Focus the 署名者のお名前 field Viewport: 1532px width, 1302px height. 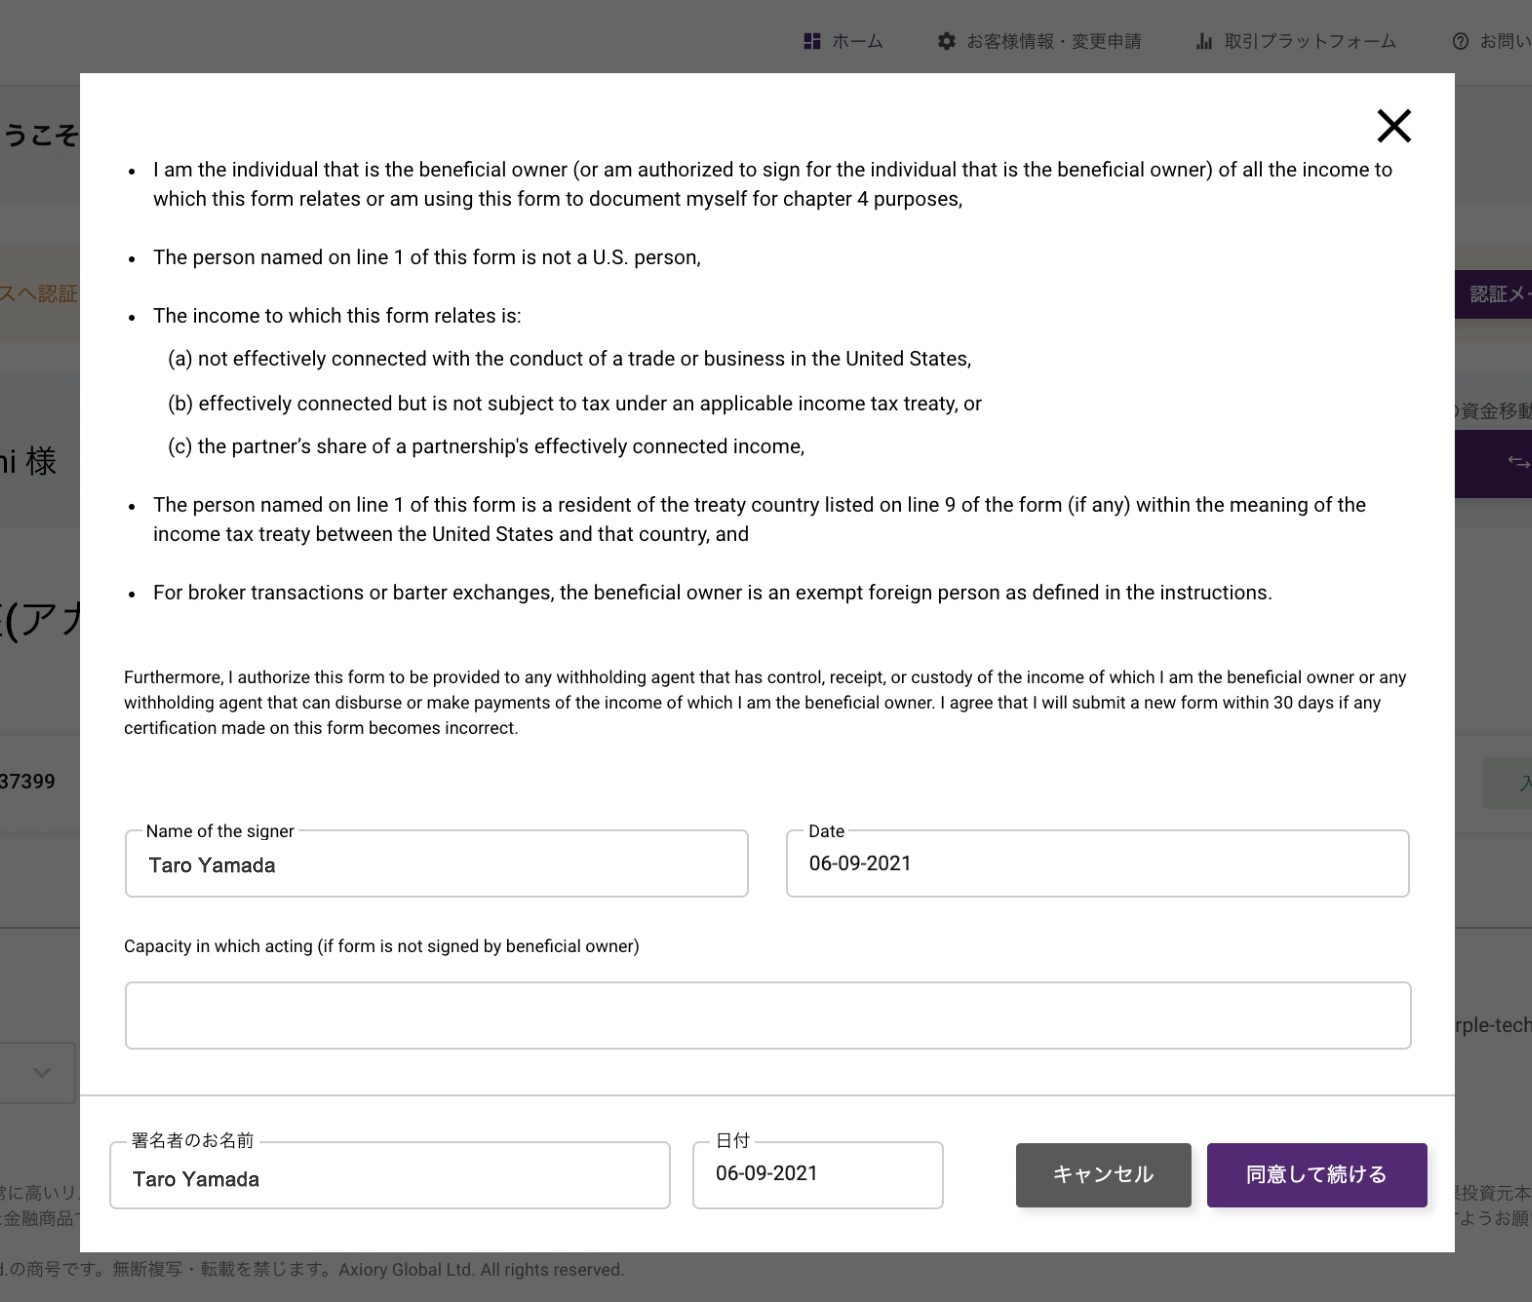click(x=390, y=1176)
